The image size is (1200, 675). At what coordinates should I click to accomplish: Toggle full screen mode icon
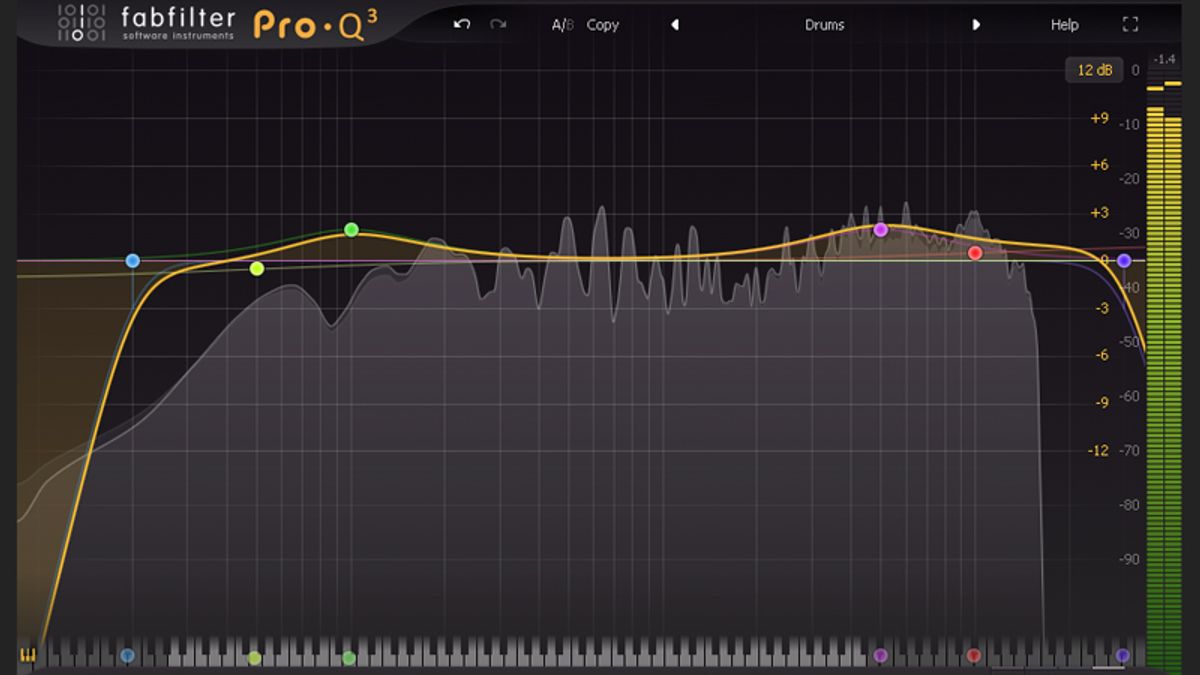(x=1130, y=24)
